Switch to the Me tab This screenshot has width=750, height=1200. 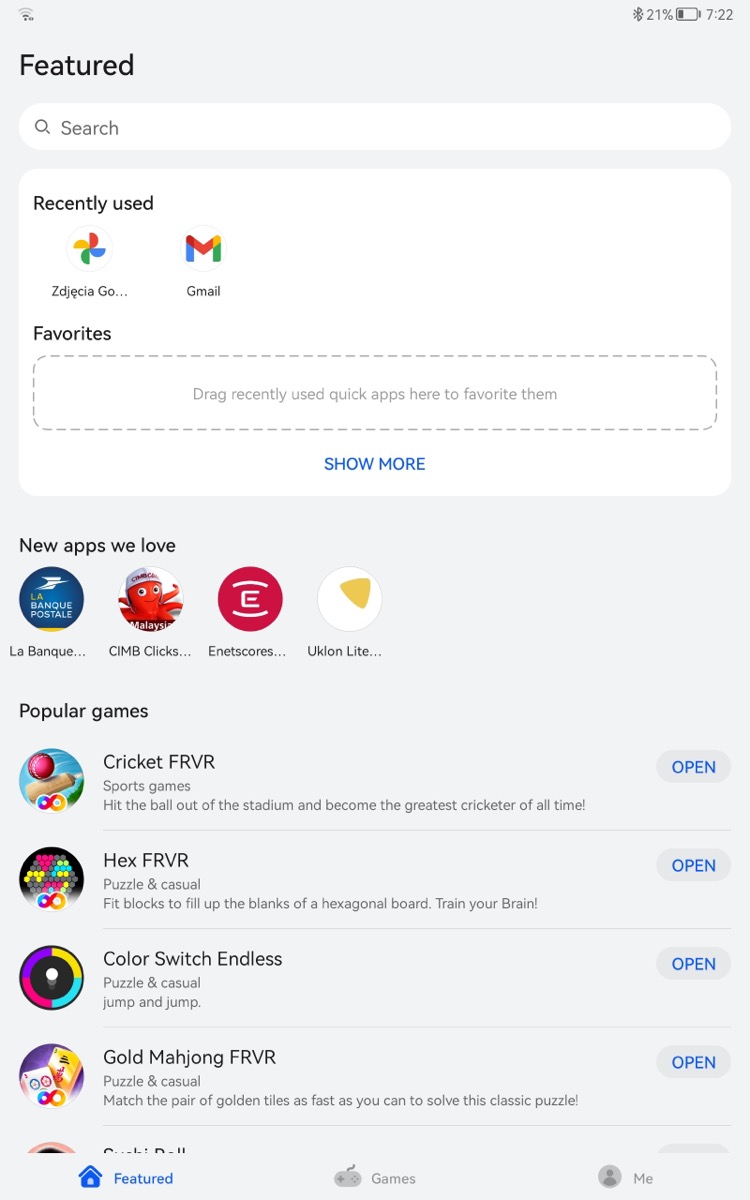point(625,1178)
